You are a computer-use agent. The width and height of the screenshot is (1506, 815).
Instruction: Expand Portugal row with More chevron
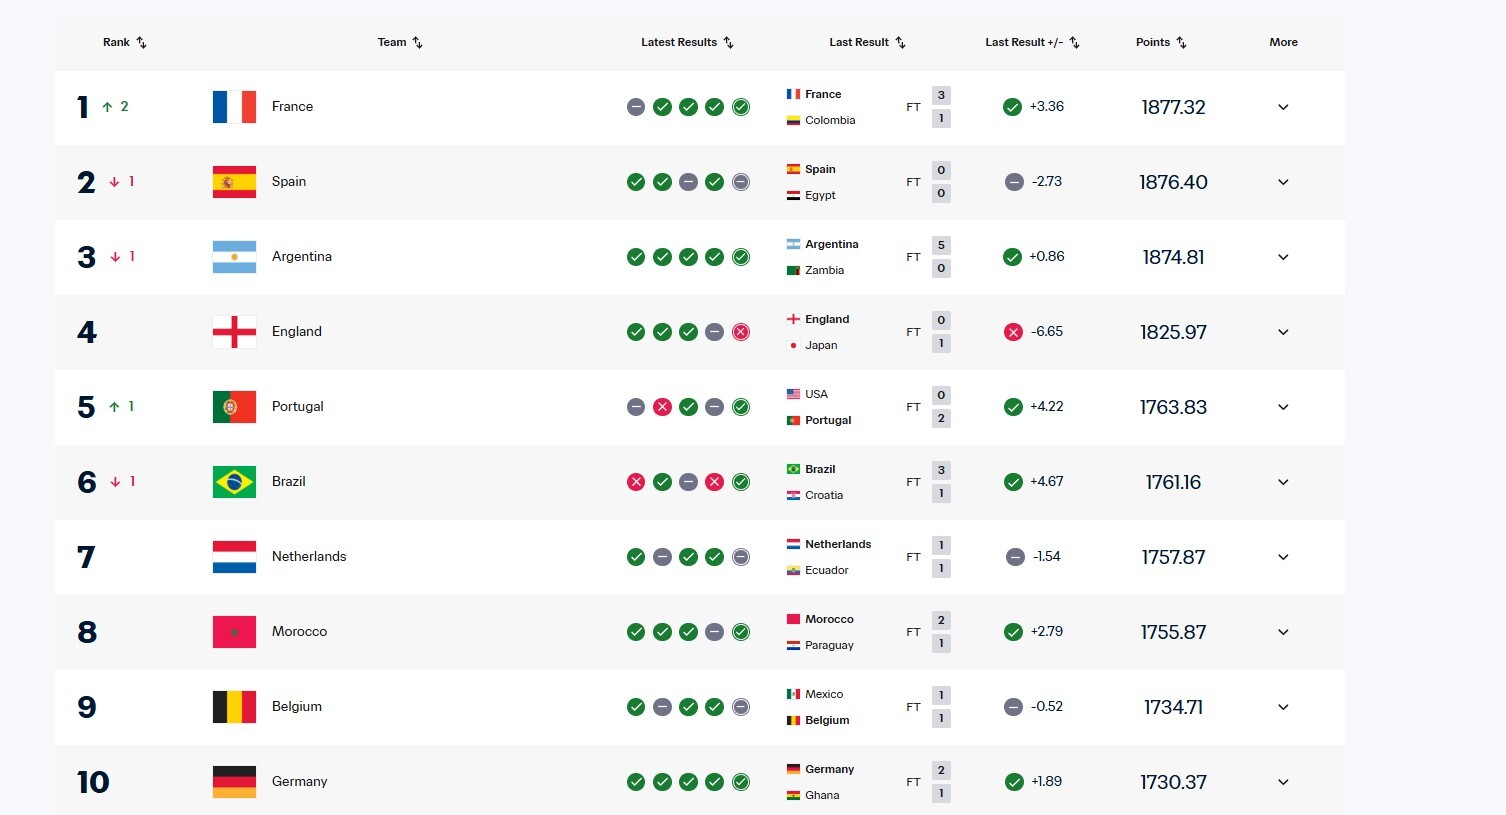click(x=1283, y=407)
